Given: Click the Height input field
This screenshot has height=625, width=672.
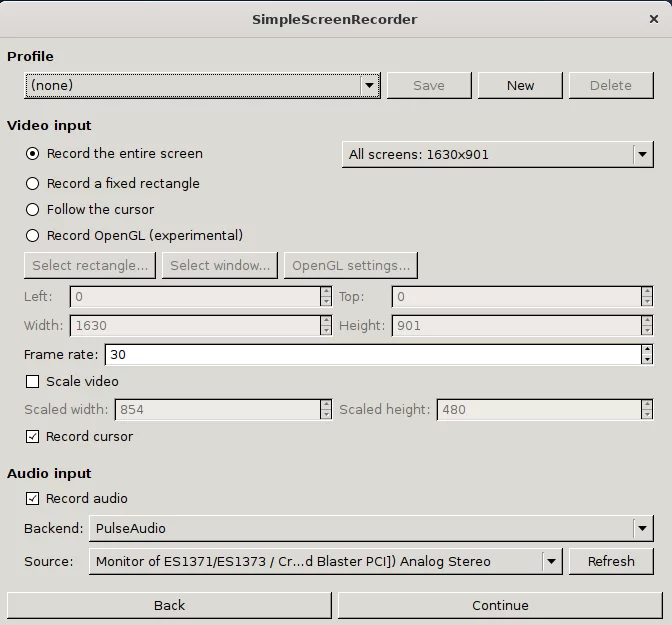Looking at the screenshot, I should pyautogui.click(x=516, y=325).
